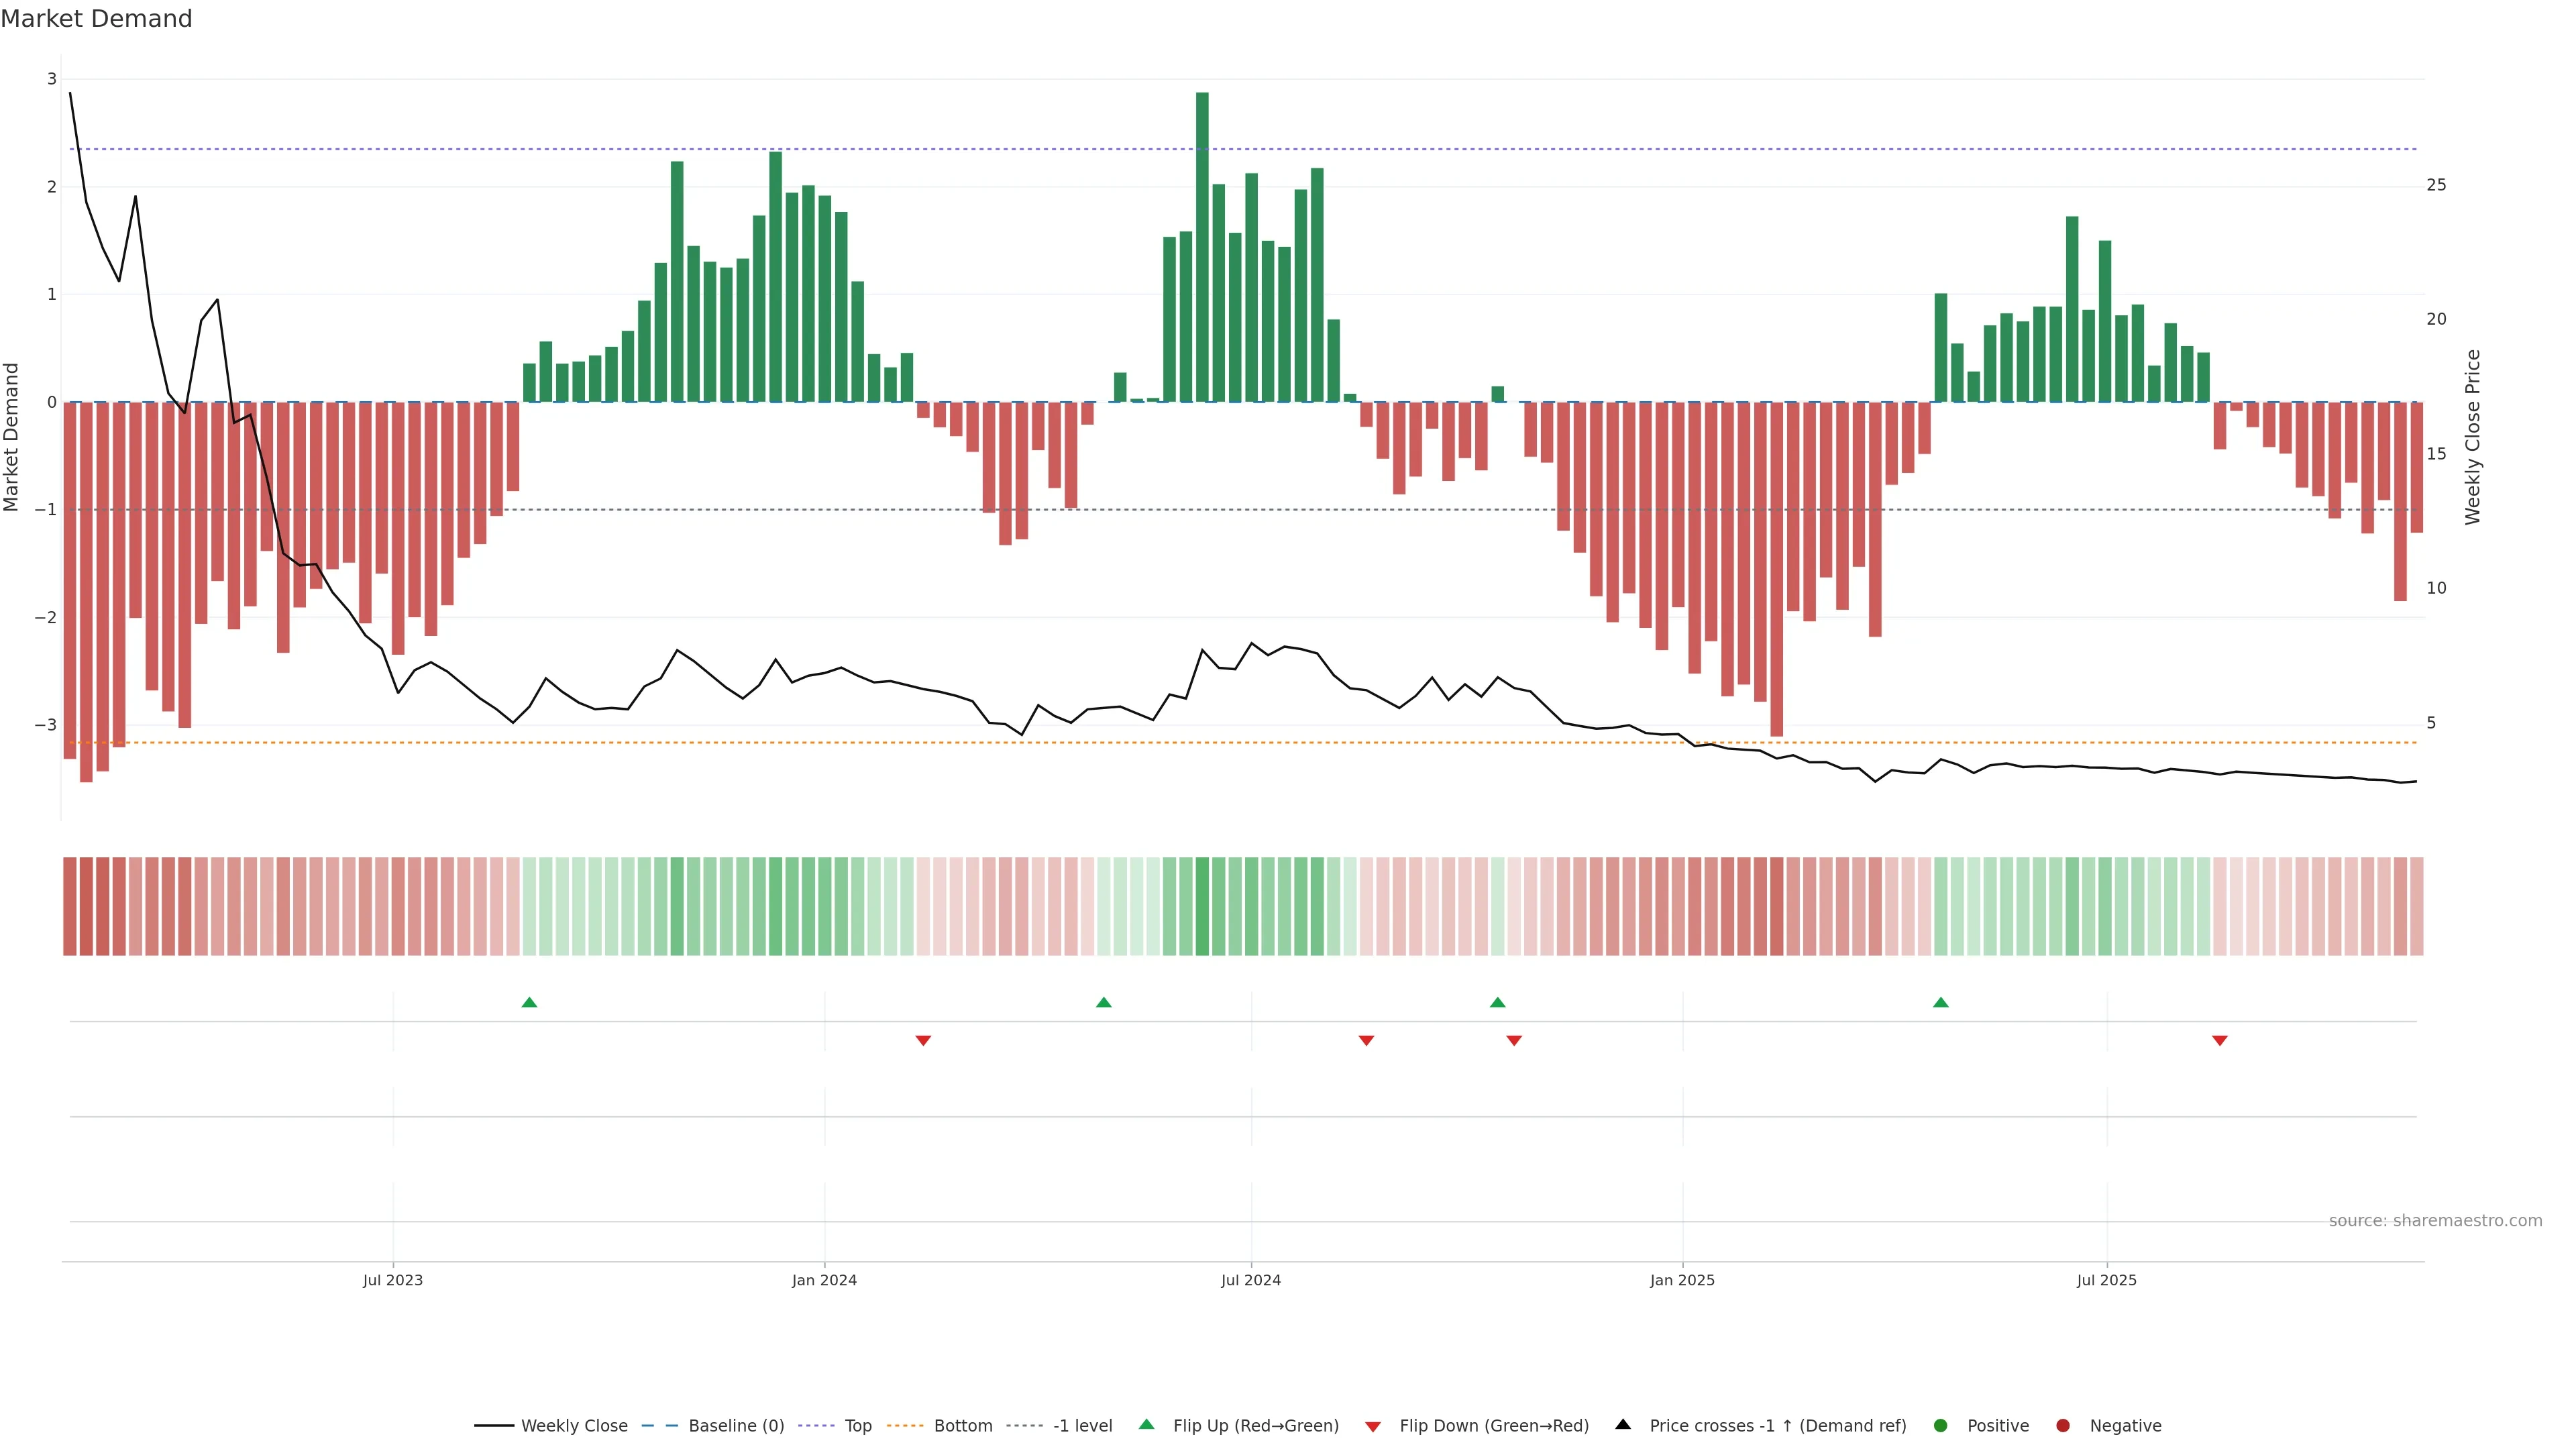Click the Flip Down legend triangle icon
The height and width of the screenshot is (1449, 2576).
[x=1372, y=1426]
